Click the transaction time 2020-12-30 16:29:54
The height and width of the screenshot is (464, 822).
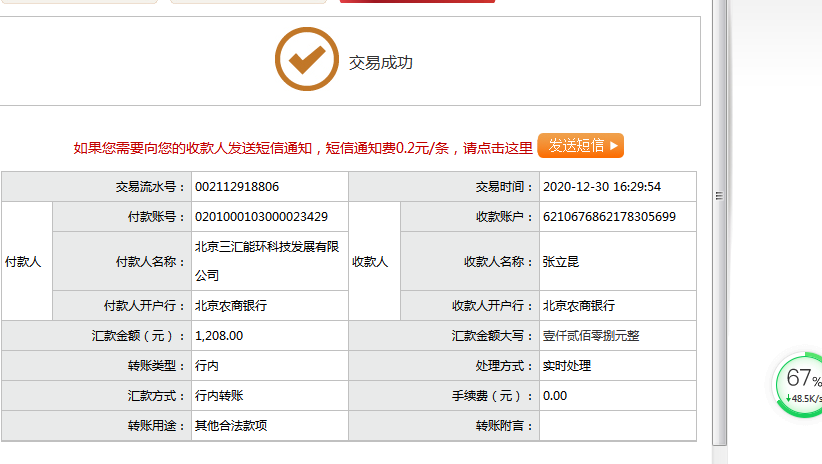602,187
